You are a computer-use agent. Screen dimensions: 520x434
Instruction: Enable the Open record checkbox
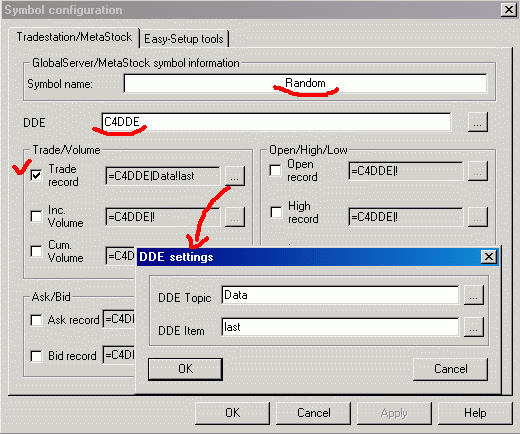275,170
